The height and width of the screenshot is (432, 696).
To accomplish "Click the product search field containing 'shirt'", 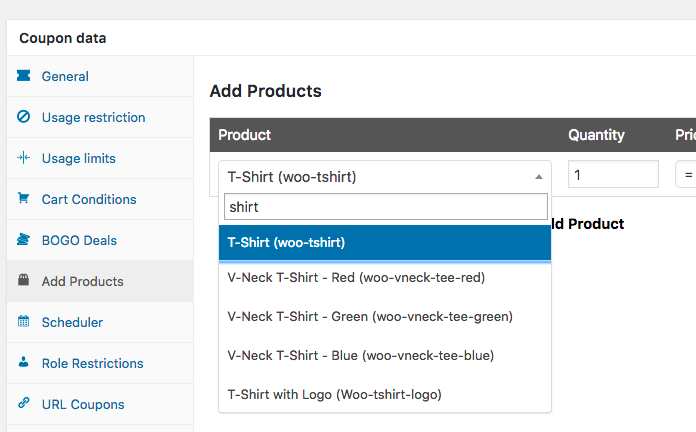I will tap(385, 207).
